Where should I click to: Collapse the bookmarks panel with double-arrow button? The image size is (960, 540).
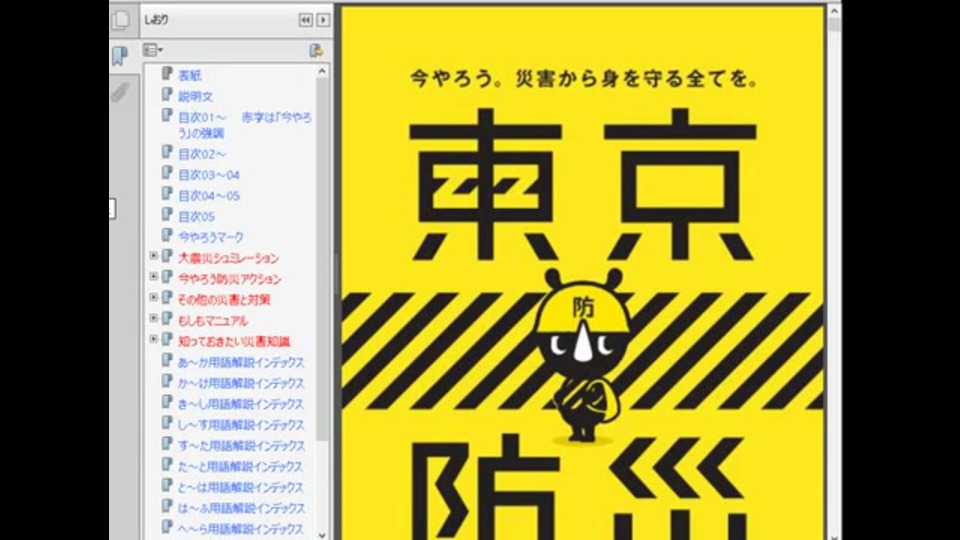click(x=305, y=20)
